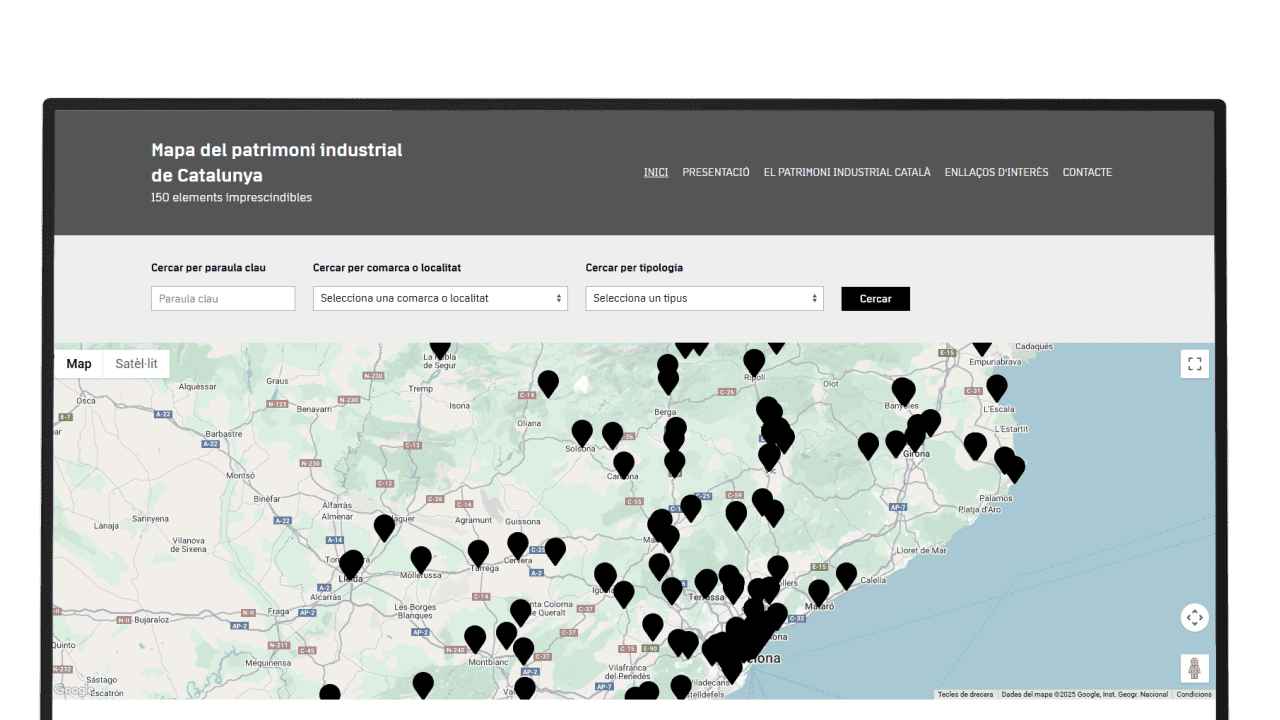Image resolution: width=1280 pixels, height=720 pixels.
Task: Switch map to Satèl·lit view
Action: [136, 364]
